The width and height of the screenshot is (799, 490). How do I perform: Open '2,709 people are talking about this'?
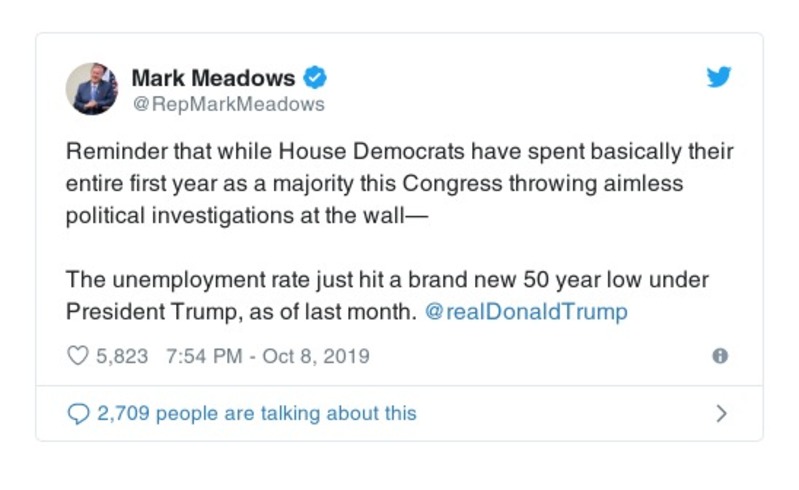pyautogui.click(x=256, y=413)
